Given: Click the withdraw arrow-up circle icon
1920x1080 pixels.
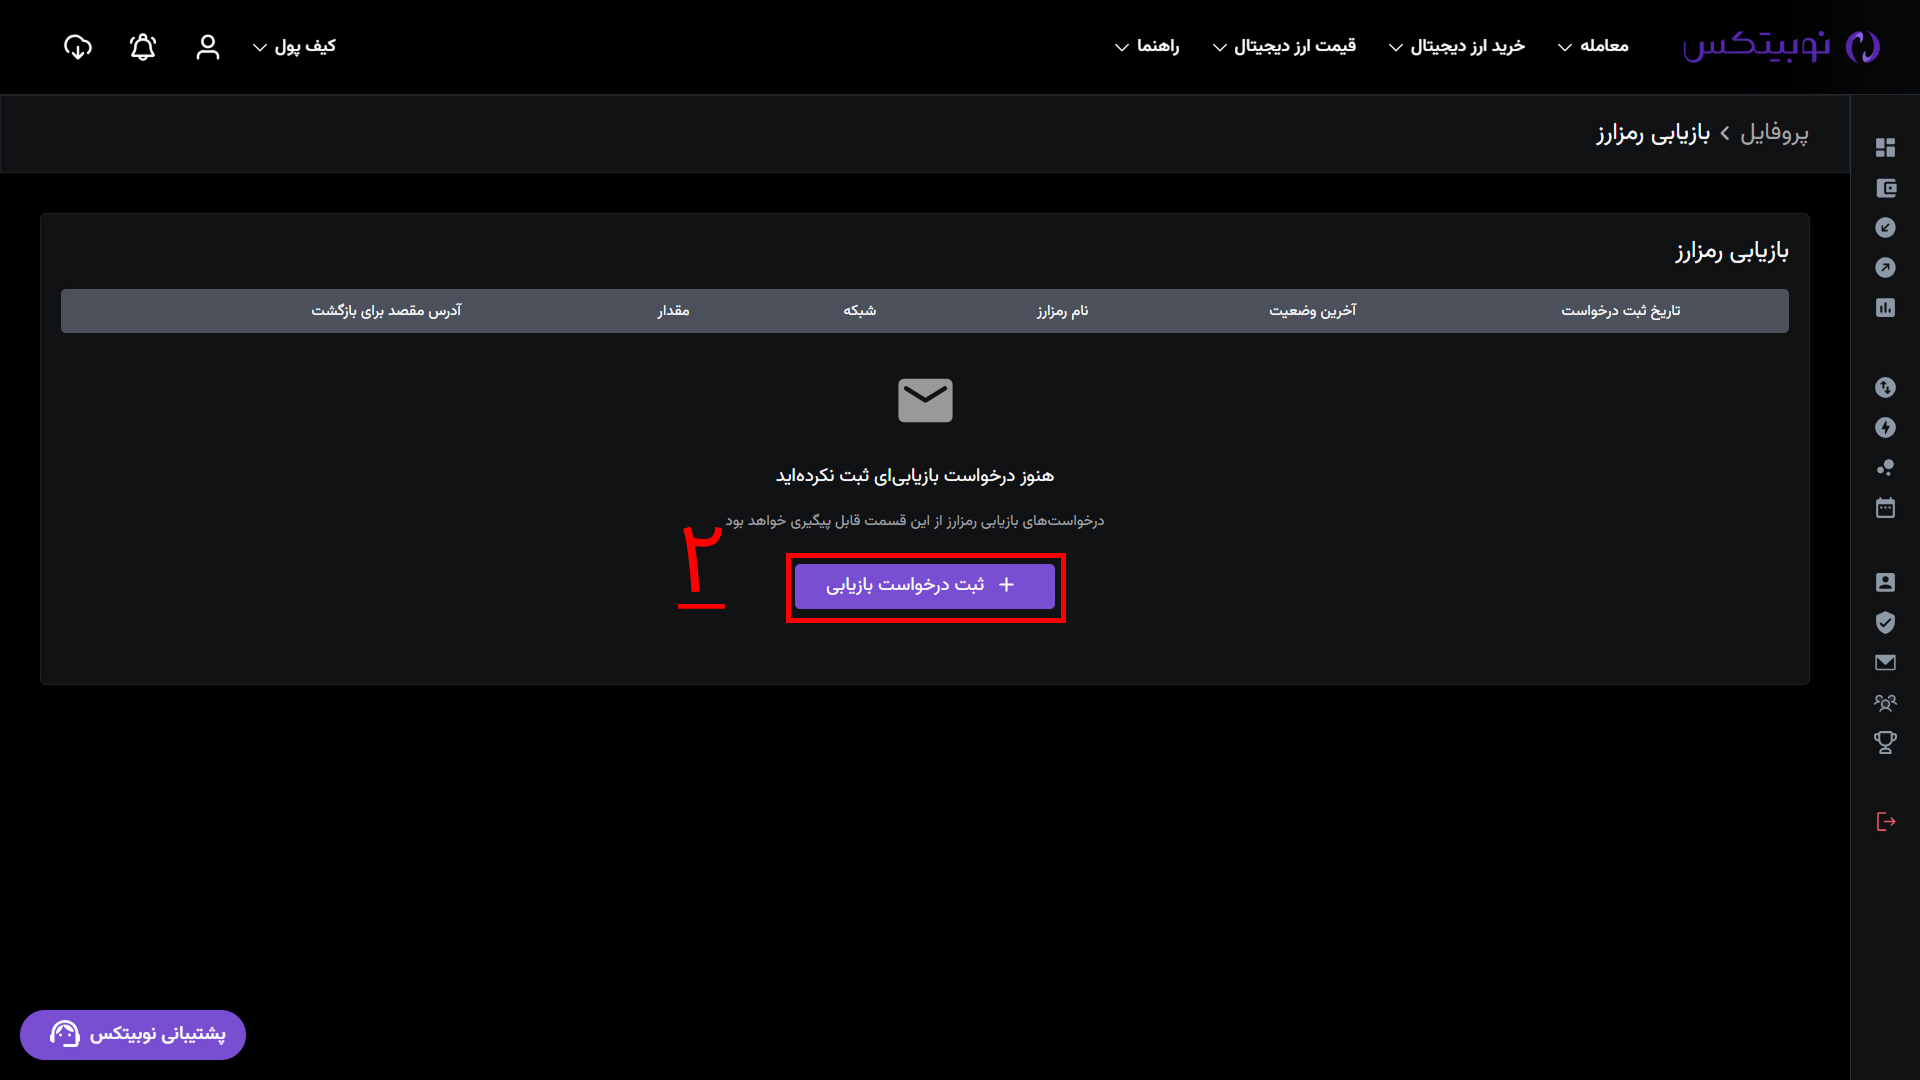Looking at the screenshot, I should tap(1885, 268).
